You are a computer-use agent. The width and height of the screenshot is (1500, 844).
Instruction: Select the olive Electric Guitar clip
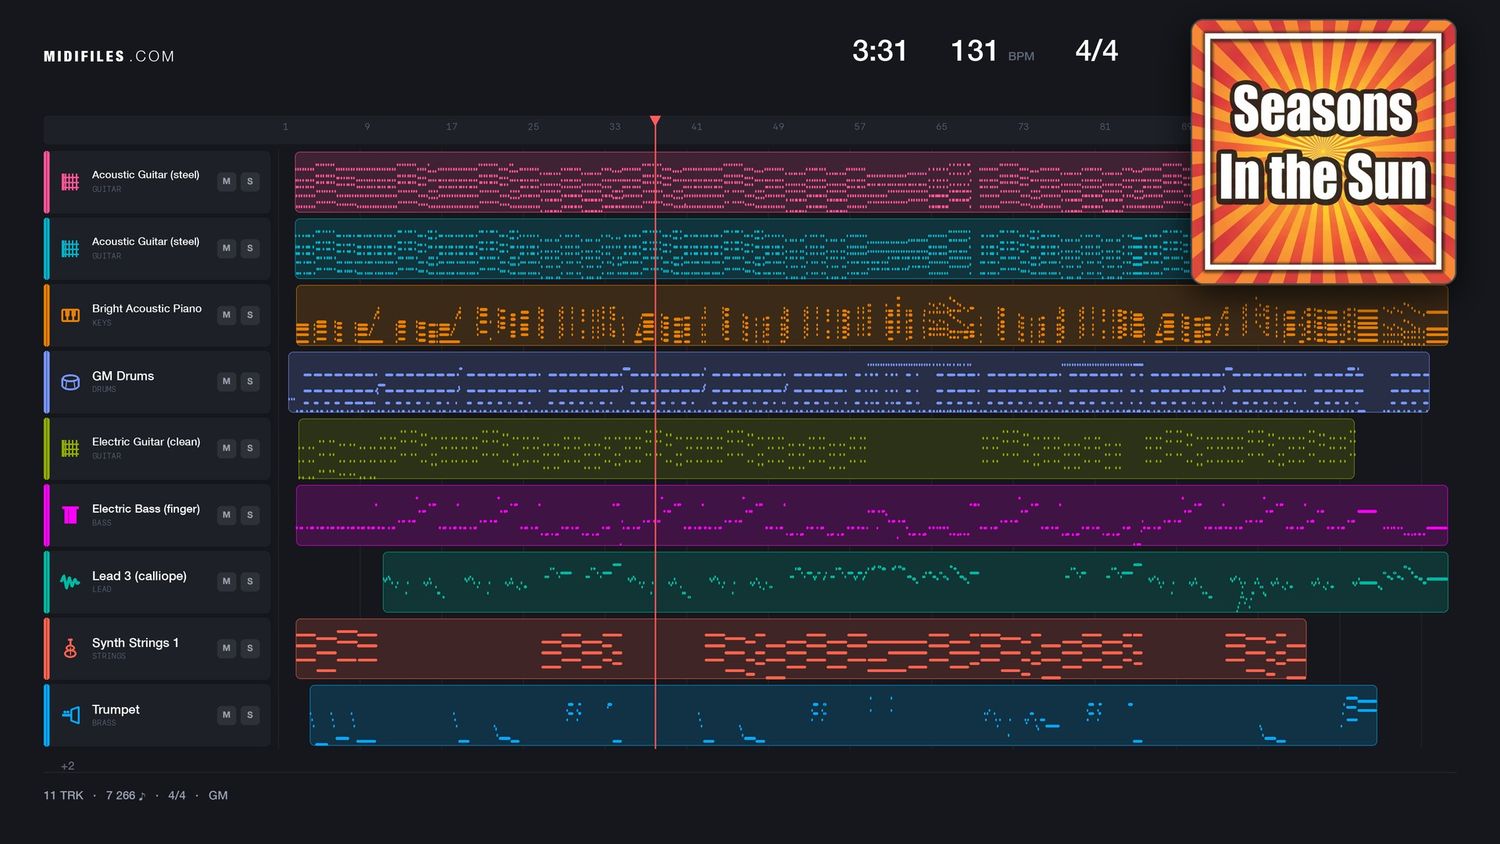pyautogui.click(x=826, y=448)
